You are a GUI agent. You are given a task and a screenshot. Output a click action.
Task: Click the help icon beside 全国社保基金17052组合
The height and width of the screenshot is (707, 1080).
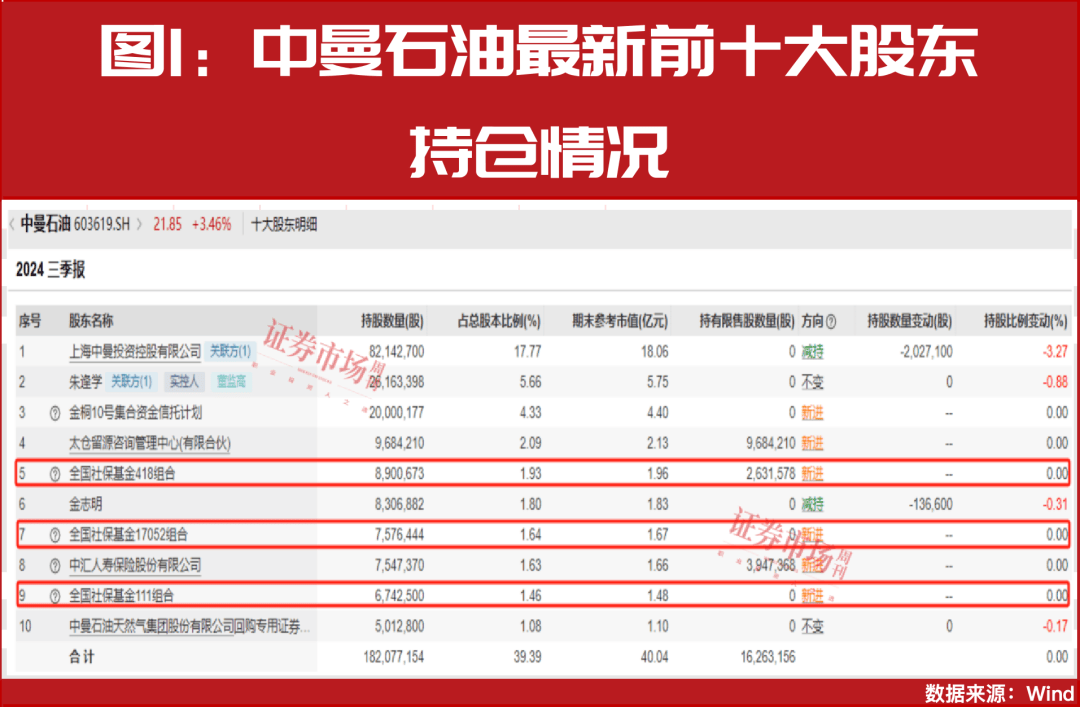click(53, 534)
